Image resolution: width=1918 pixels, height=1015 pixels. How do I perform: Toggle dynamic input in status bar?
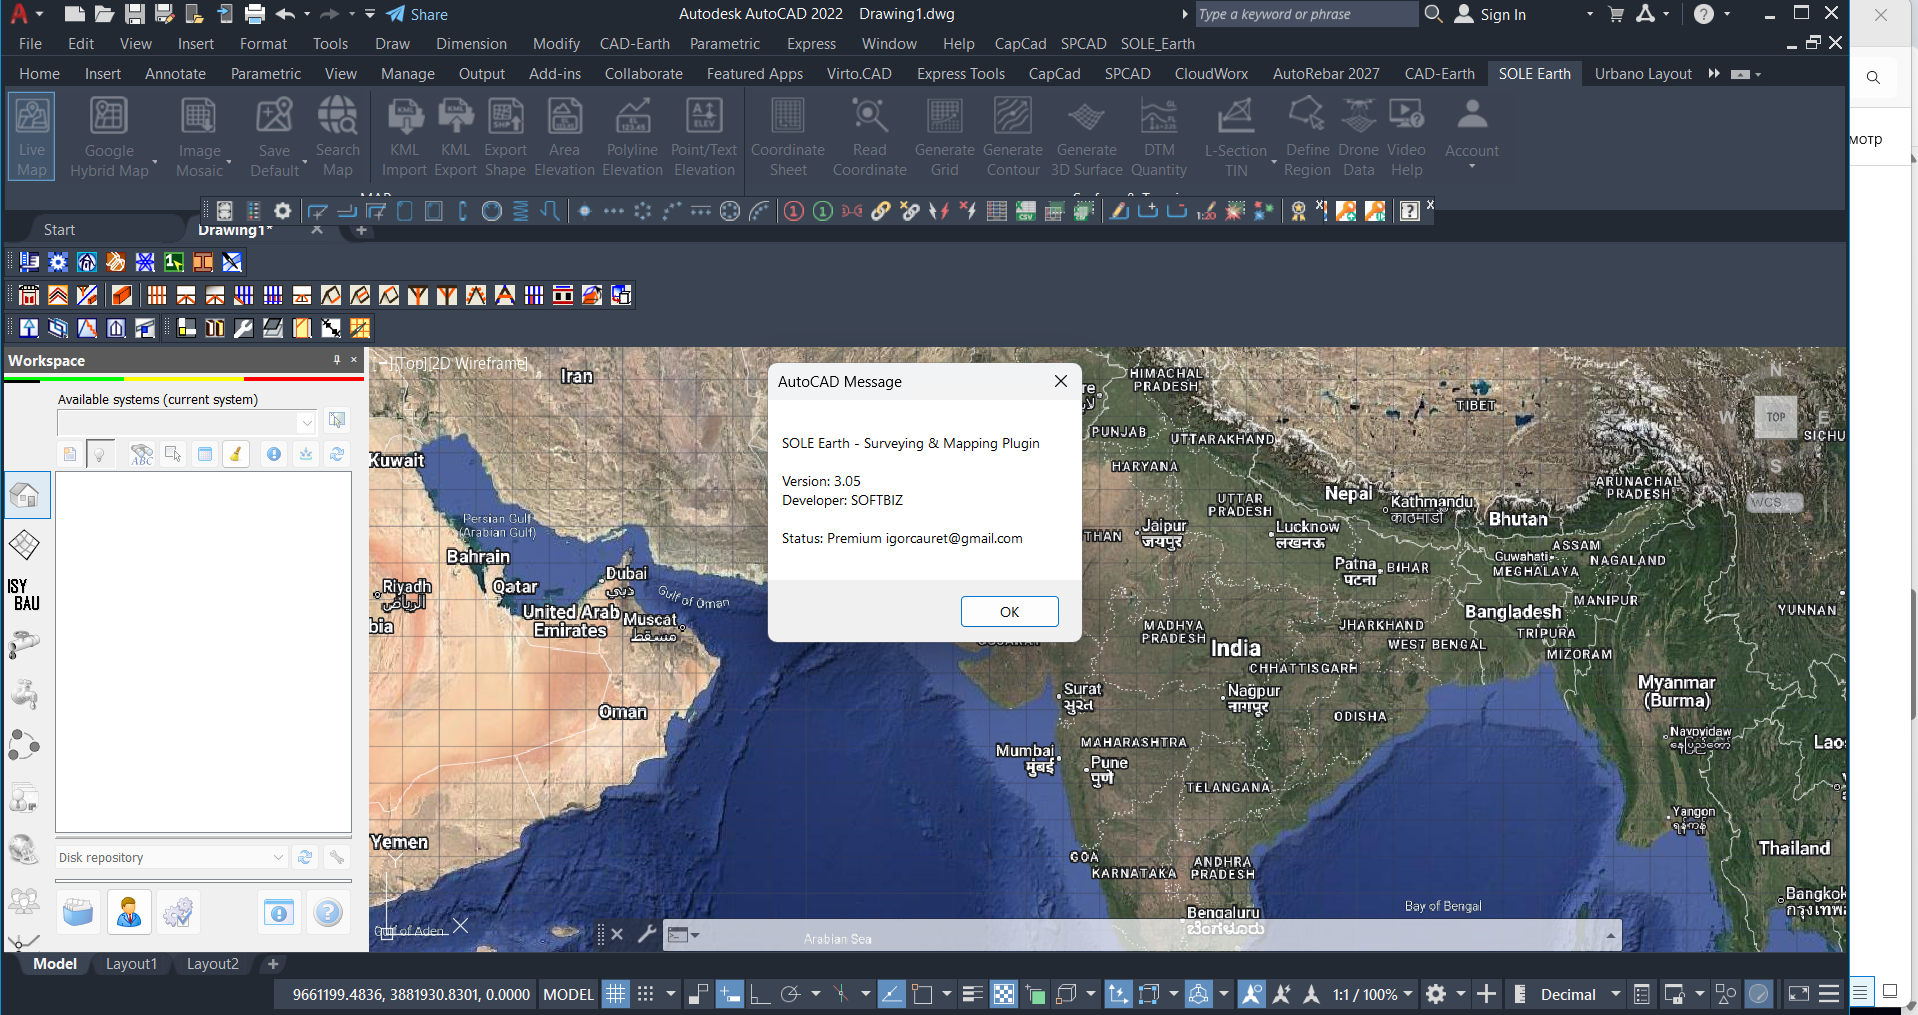click(730, 994)
